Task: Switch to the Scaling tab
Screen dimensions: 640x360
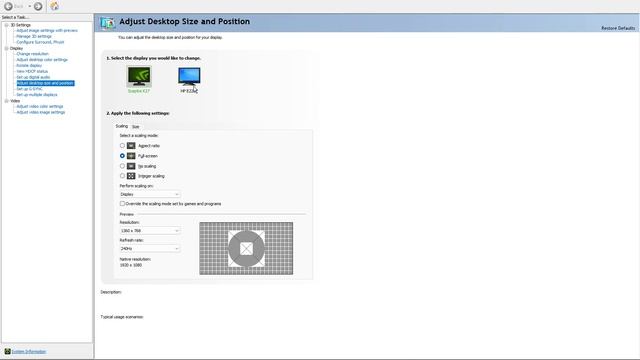Action: point(121,126)
